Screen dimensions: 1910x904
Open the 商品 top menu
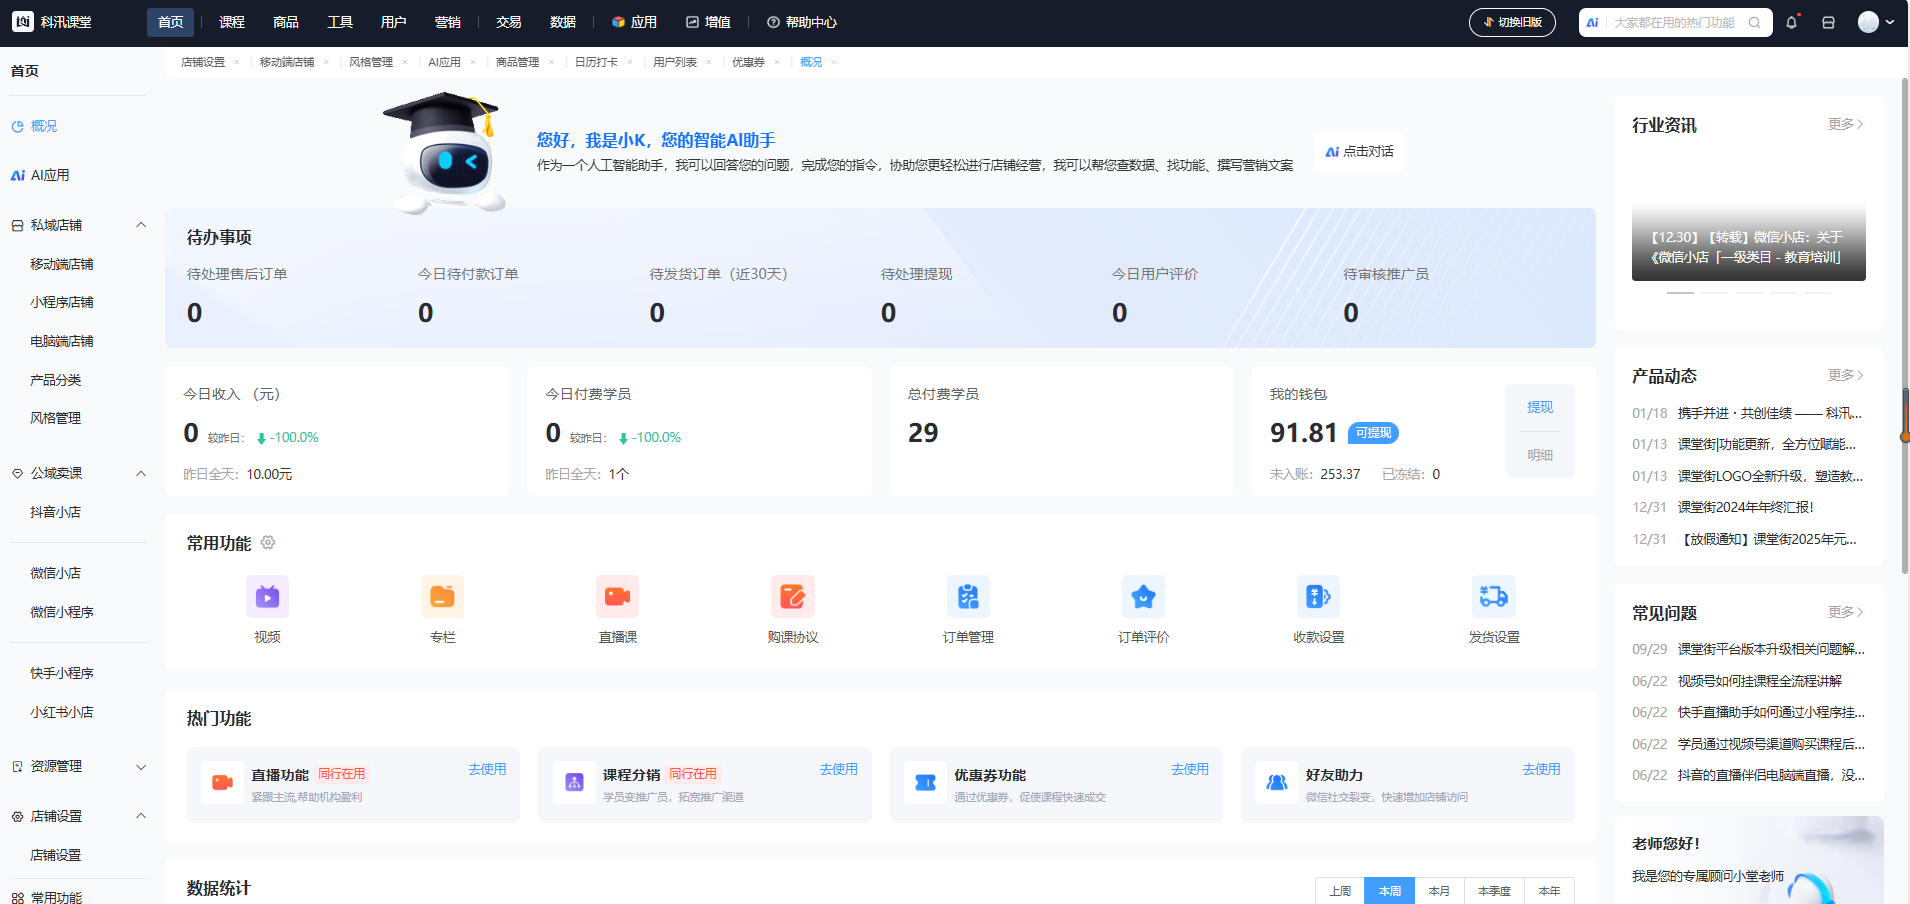286,22
